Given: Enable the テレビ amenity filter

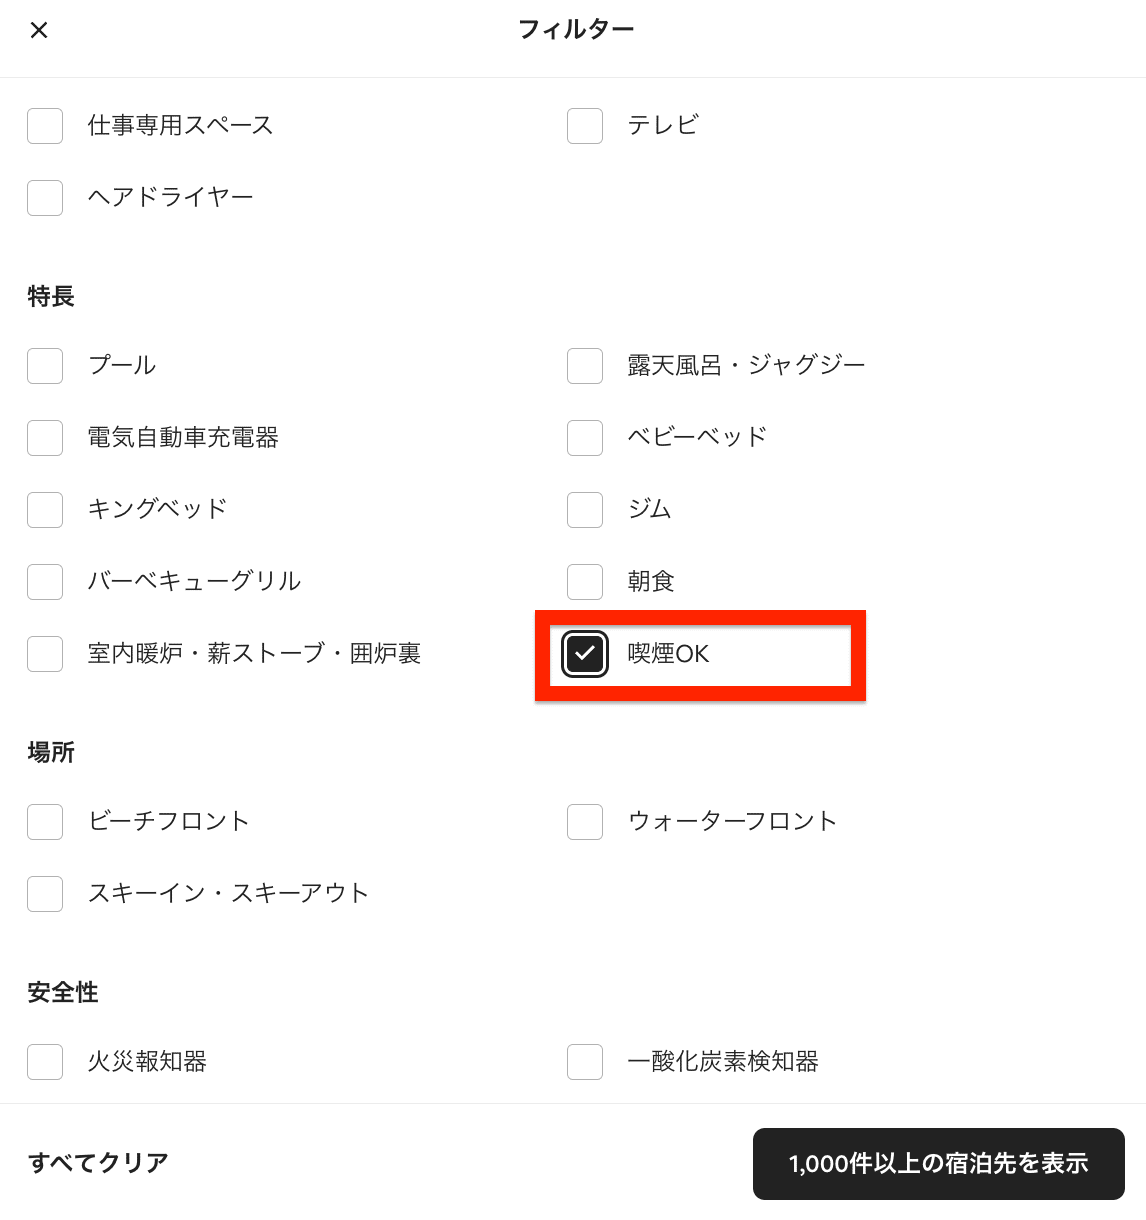Looking at the screenshot, I should pyautogui.click(x=585, y=126).
